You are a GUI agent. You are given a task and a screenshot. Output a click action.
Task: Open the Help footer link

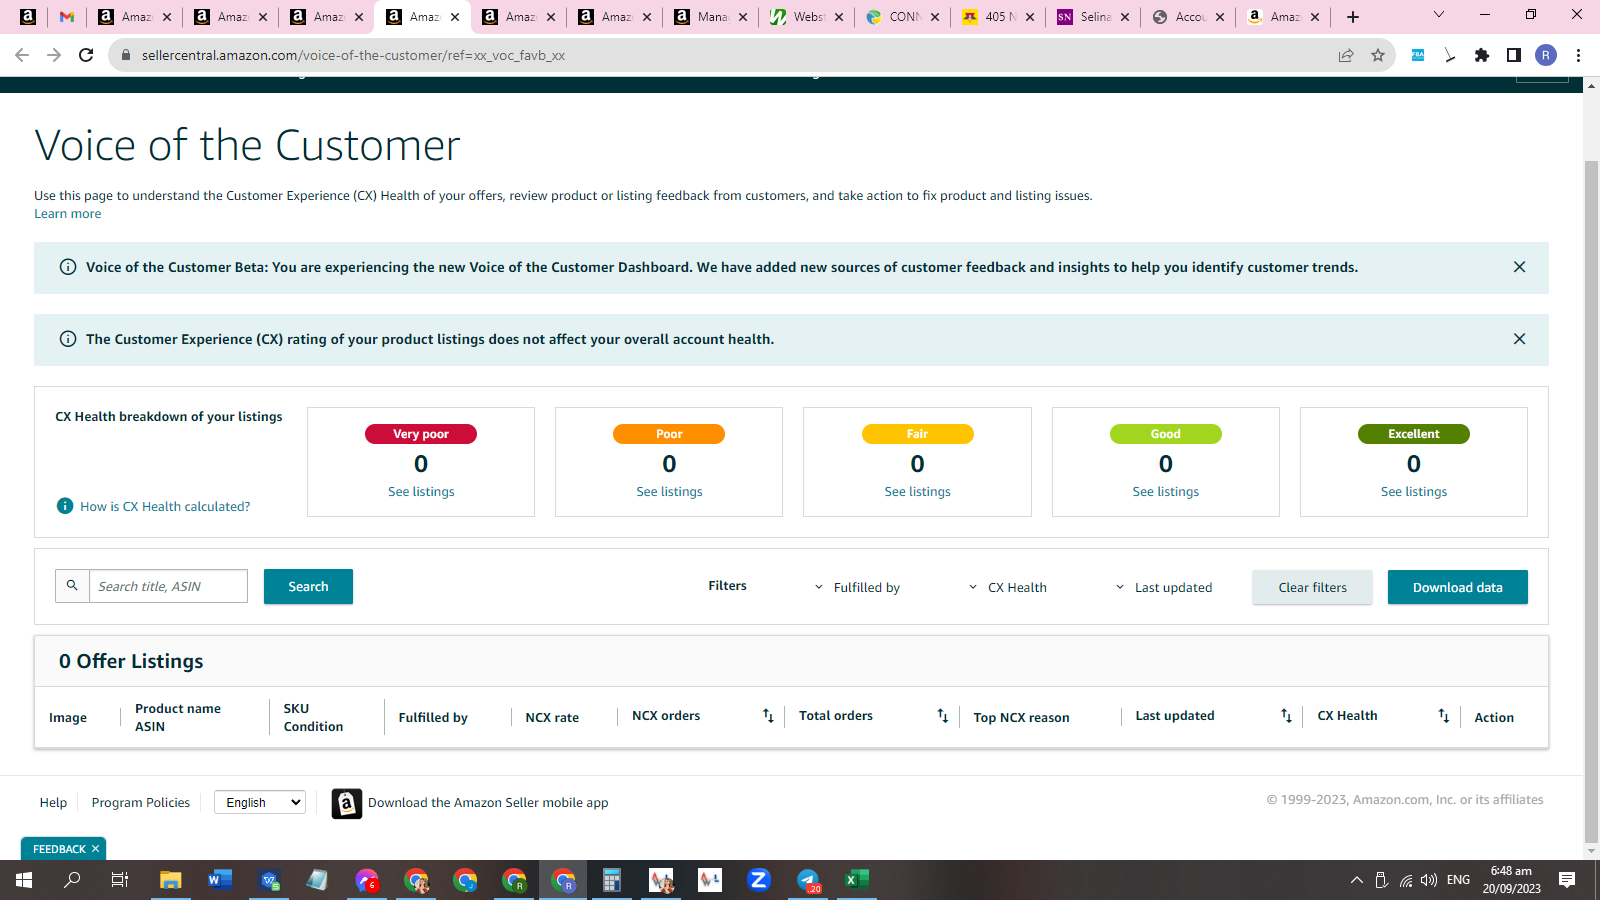[53, 803]
